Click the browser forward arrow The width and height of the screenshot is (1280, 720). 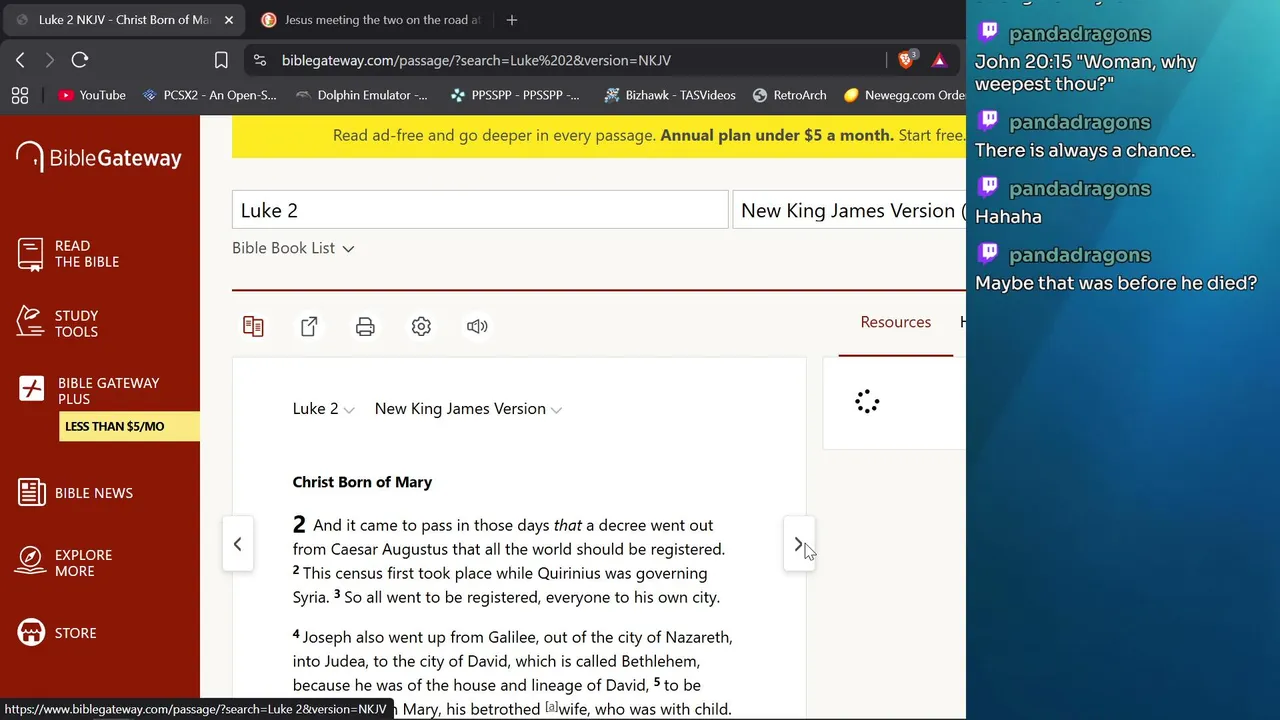[49, 60]
